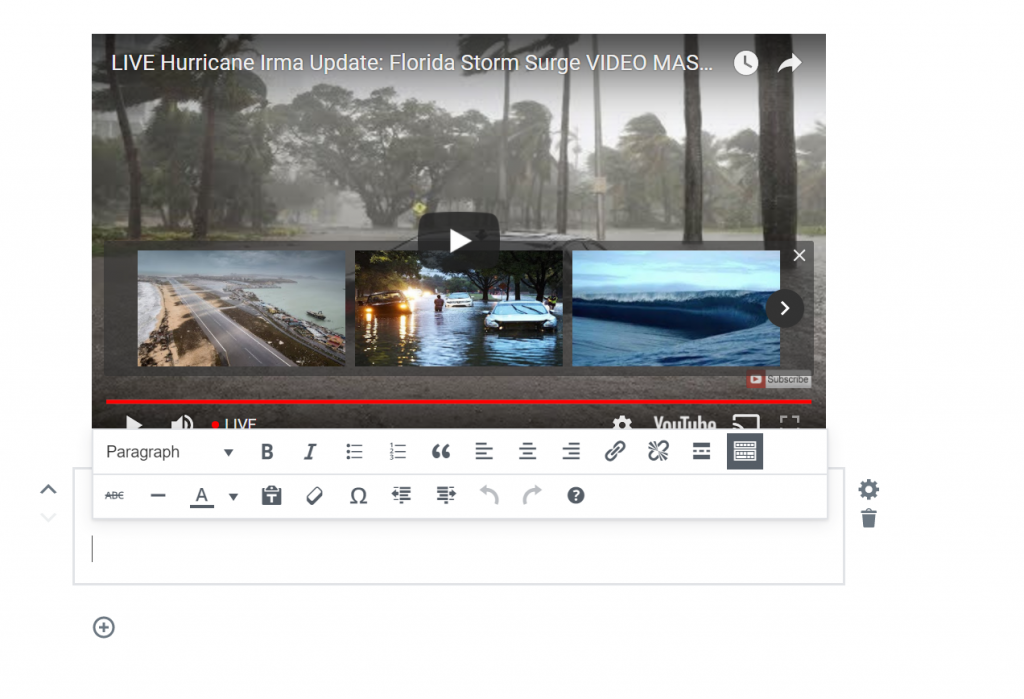This screenshot has height=699, width=1024.
Task: Mute the video with speaker icon
Action: click(x=182, y=423)
